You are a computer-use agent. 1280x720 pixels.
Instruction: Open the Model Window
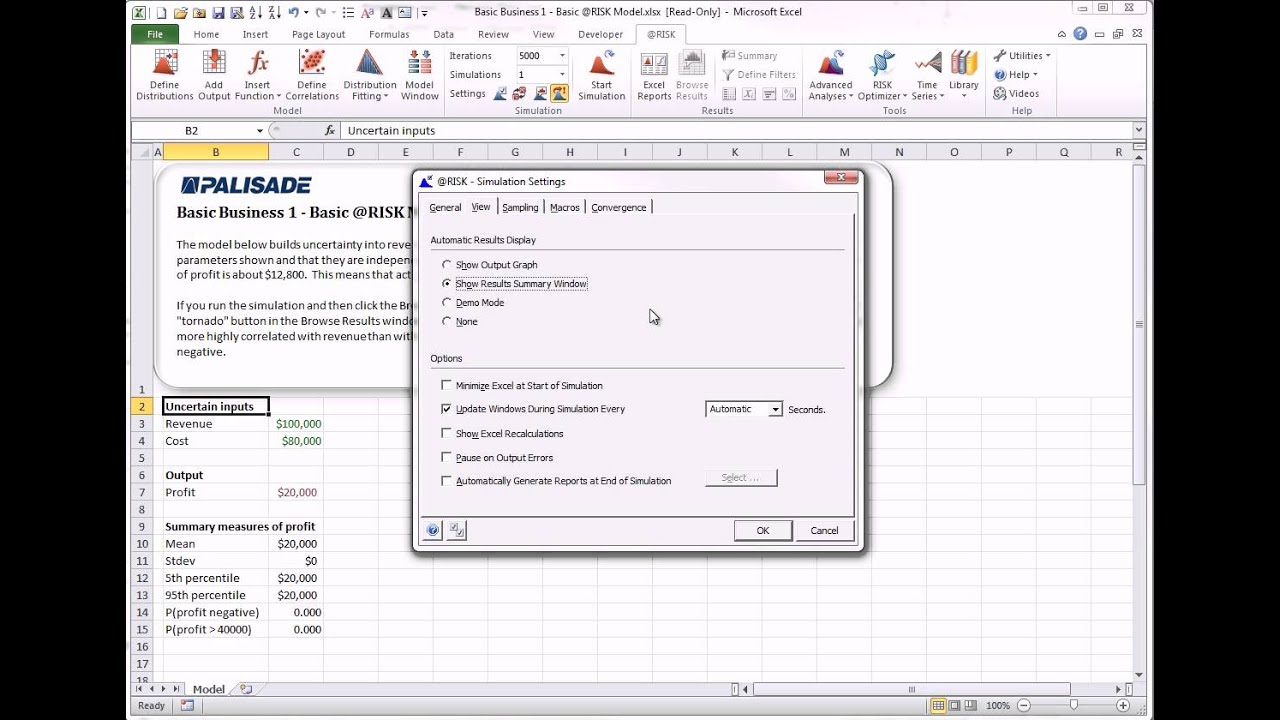[x=419, y=75]
